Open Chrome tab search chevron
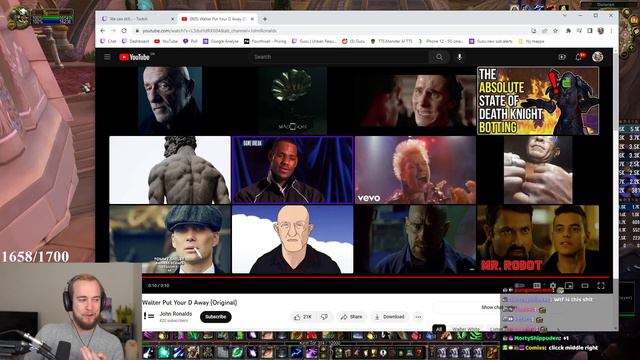The image size is (640, 360). coord(565,16)
